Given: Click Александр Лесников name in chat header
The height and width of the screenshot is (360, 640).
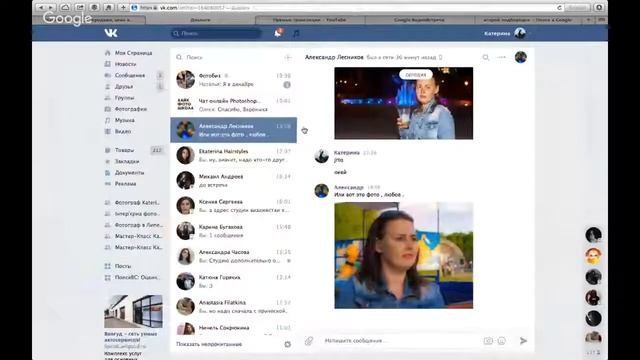Looking at the screenshot, I should point(334,58).
